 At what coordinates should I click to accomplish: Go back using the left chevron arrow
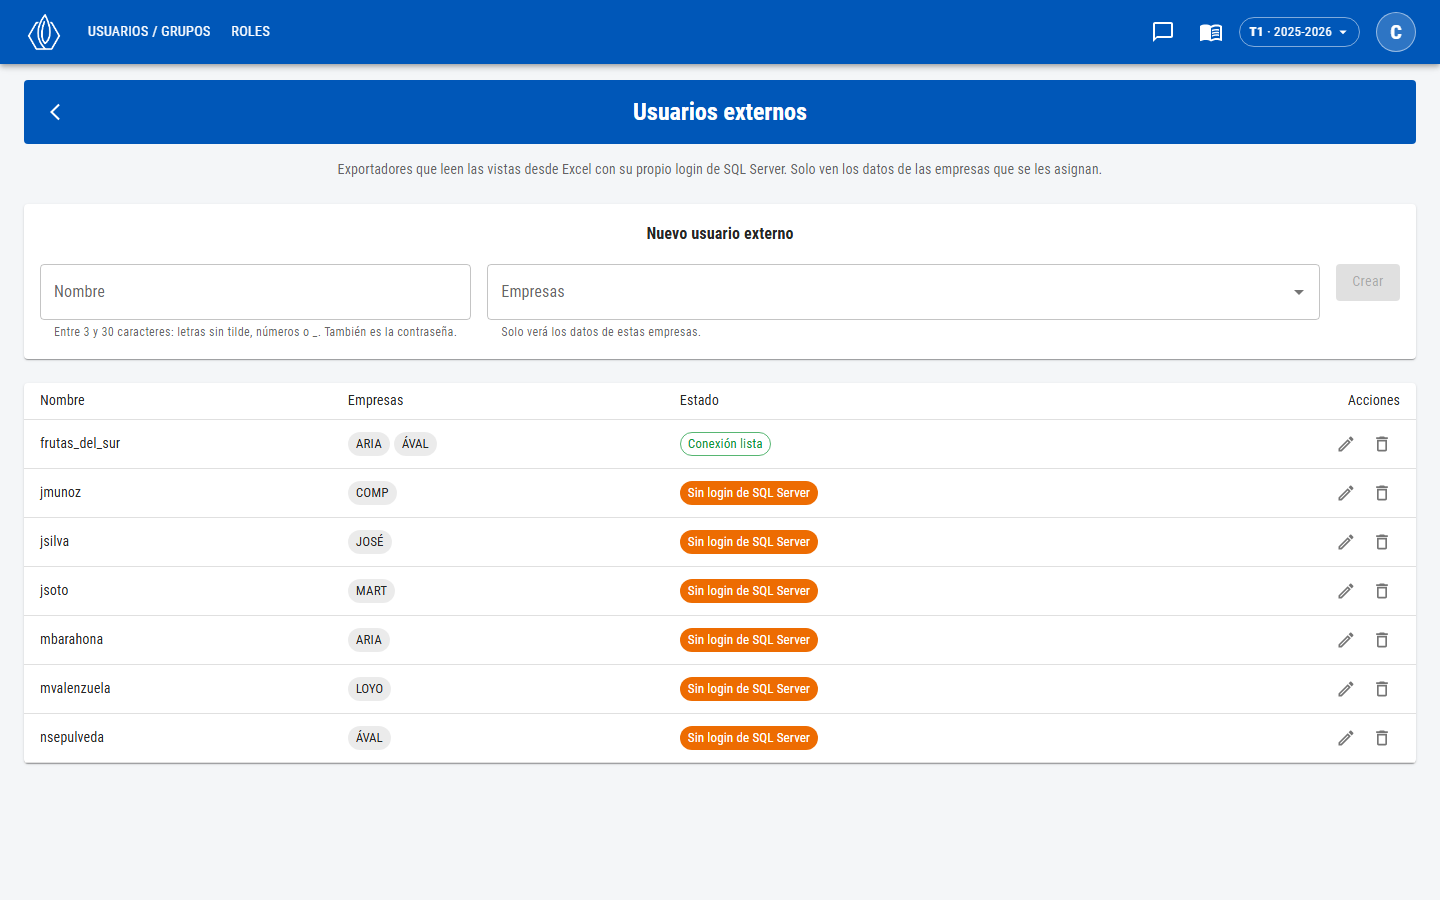(x=55, y=112)
